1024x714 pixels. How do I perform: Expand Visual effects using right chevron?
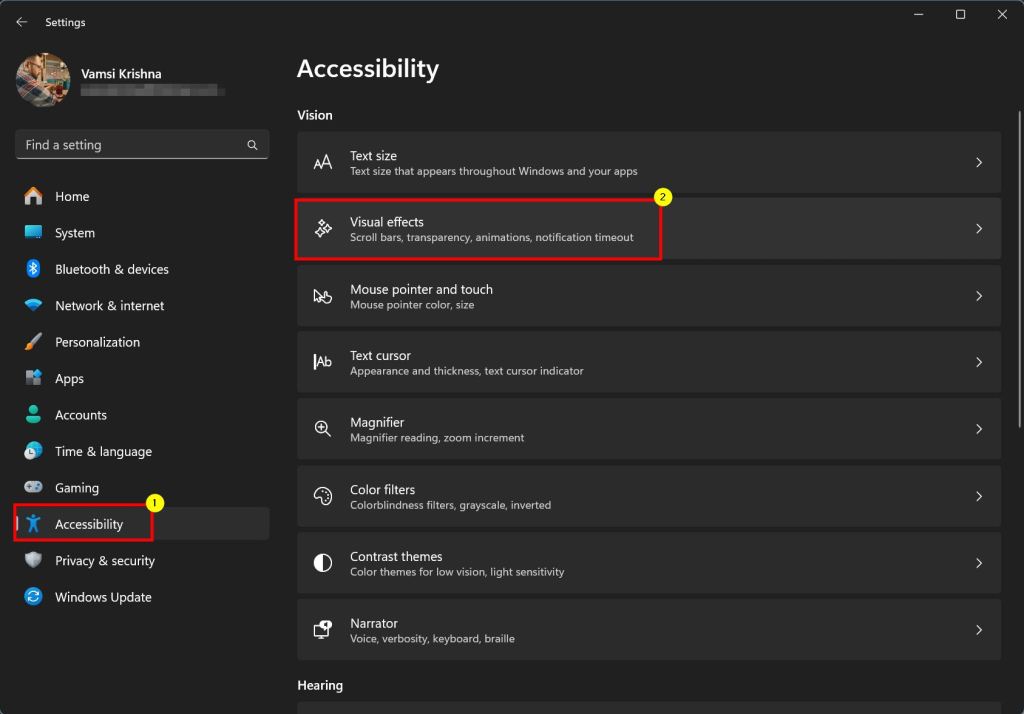pos(978,229)
